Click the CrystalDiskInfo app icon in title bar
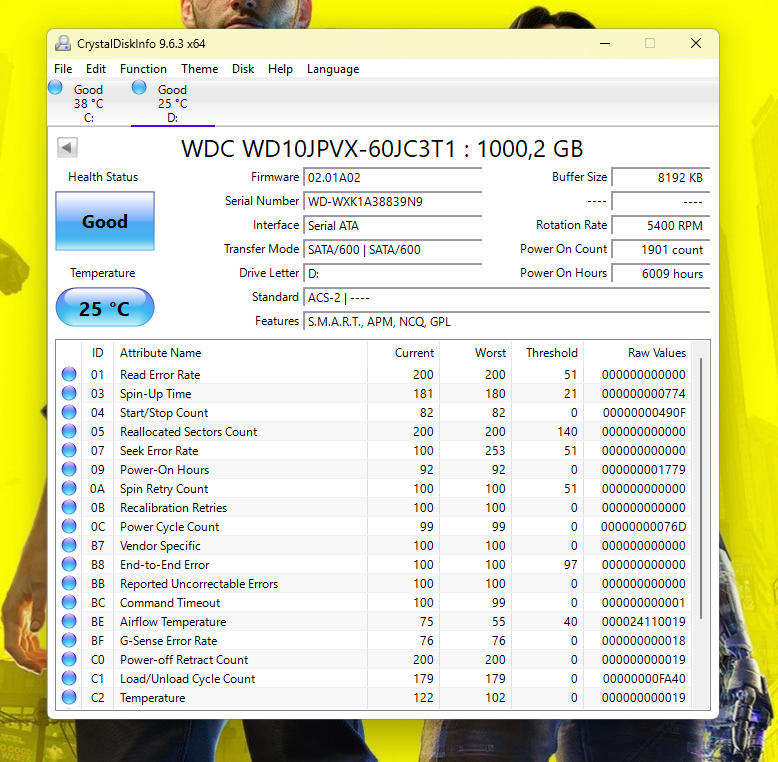This screenshot has height=762, width=778. (x=63, y=43)
